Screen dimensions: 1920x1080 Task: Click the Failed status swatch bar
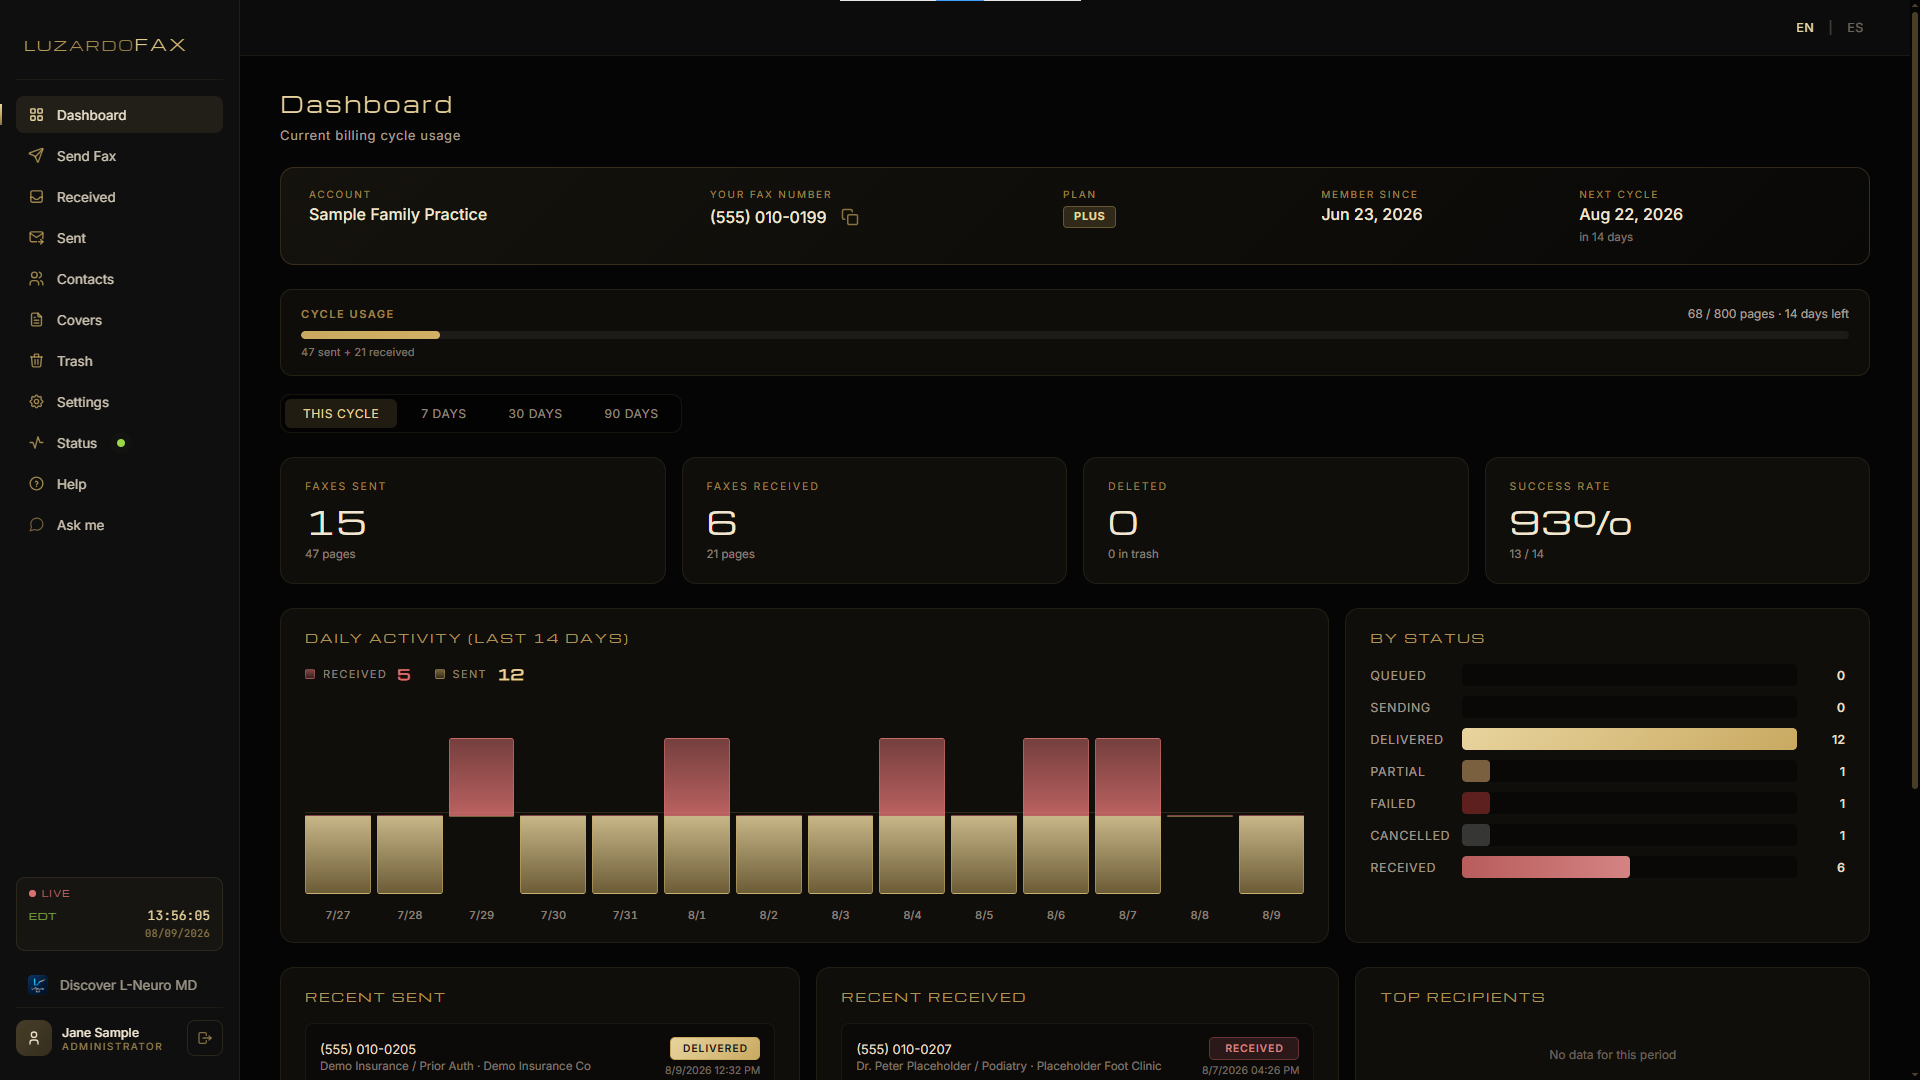tap(1476, 804)
